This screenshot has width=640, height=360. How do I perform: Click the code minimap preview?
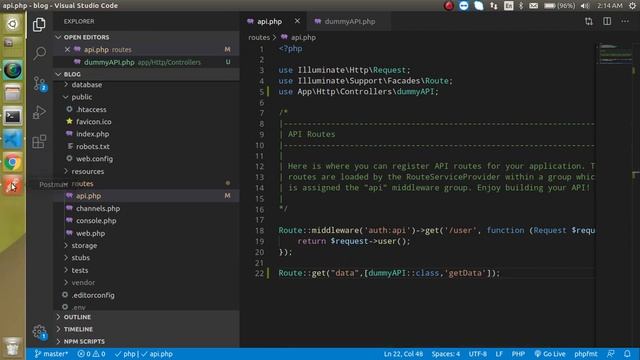616,53
